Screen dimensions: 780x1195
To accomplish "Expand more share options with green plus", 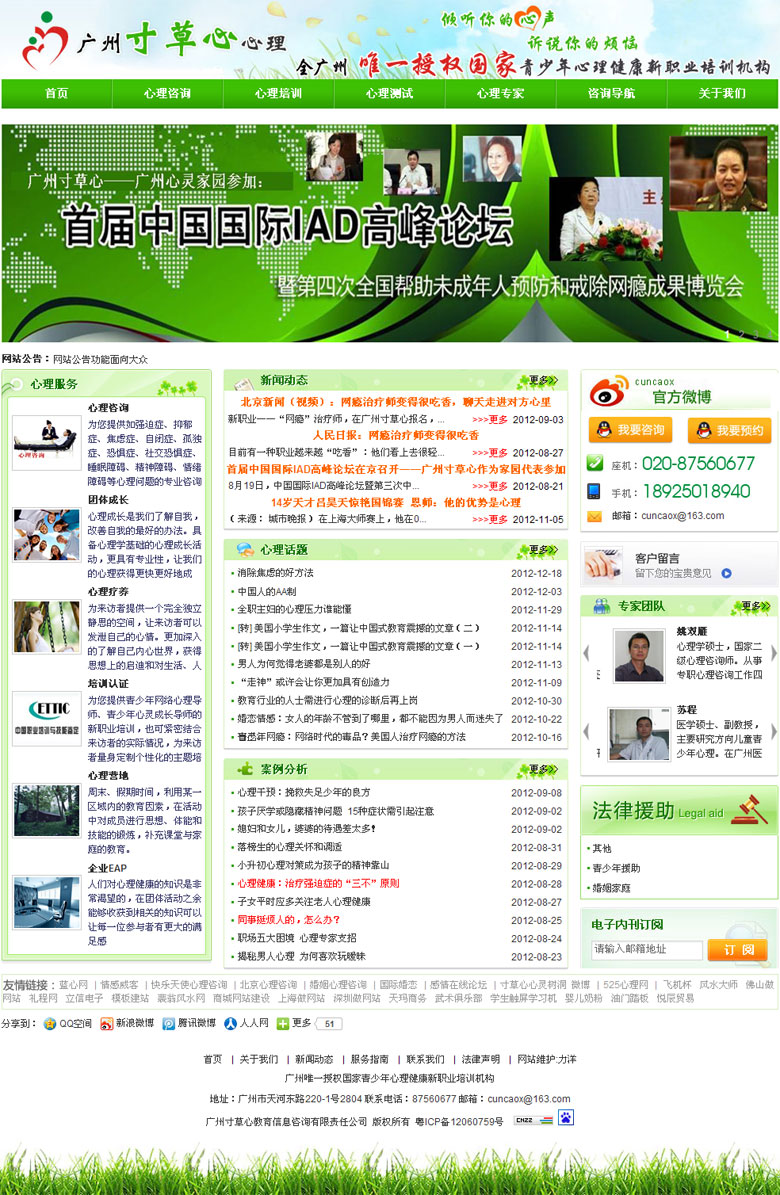I will click(x=283, y=1023).
